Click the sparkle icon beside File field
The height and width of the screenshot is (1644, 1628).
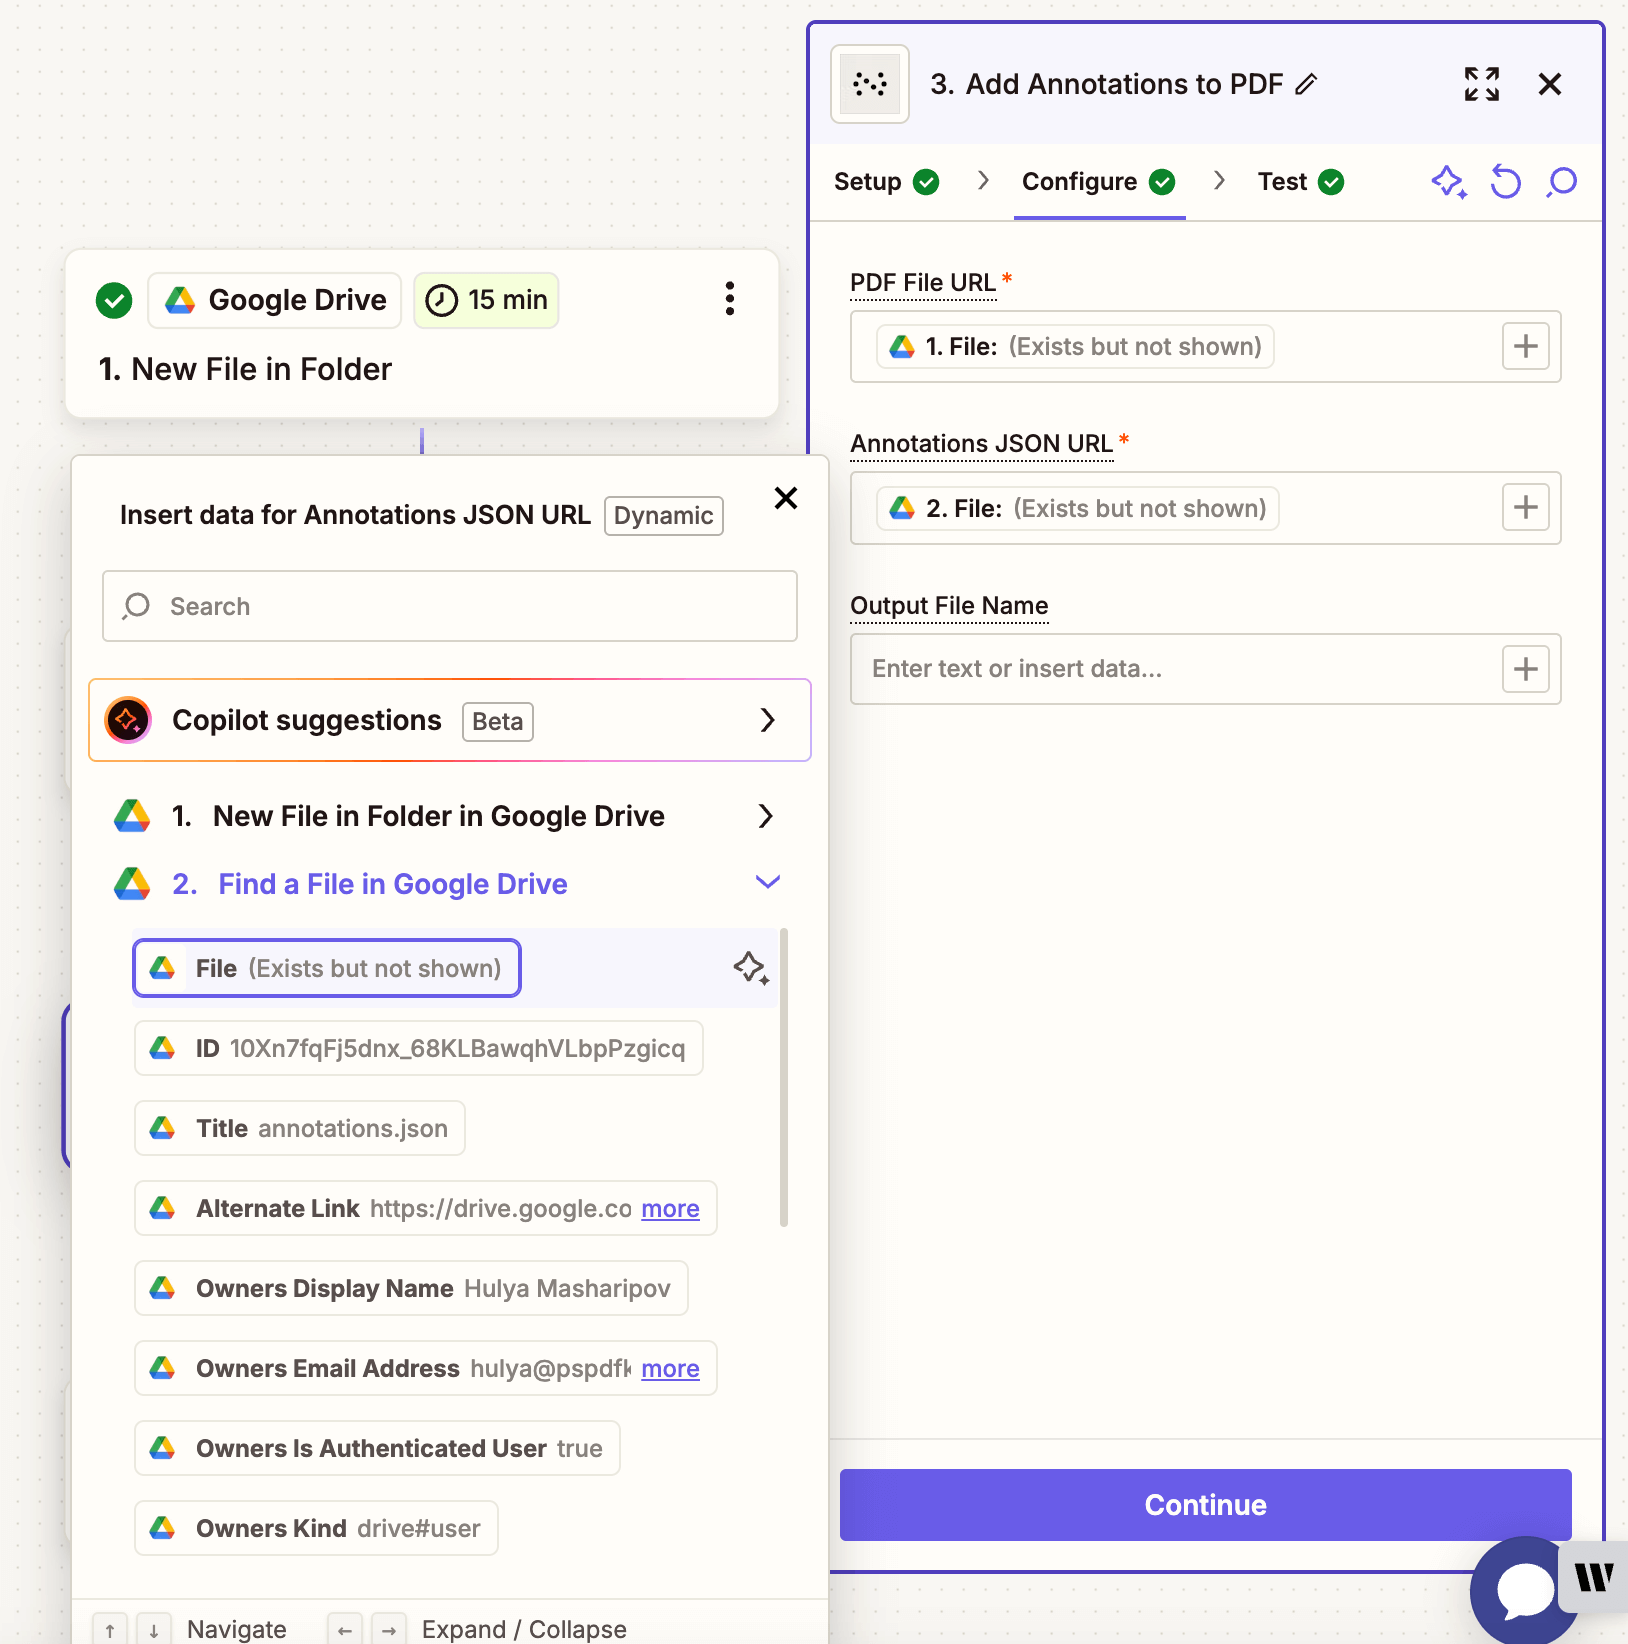tap(750, 968)
